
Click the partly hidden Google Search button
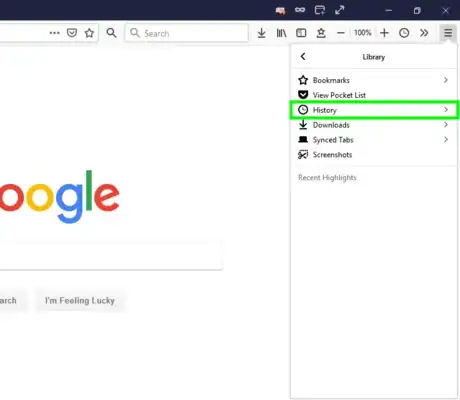click(x=13, y=301)
